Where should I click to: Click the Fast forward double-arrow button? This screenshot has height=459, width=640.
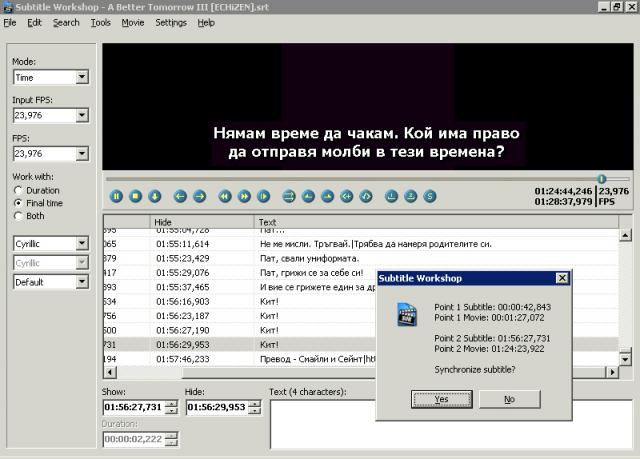(244, 197)
